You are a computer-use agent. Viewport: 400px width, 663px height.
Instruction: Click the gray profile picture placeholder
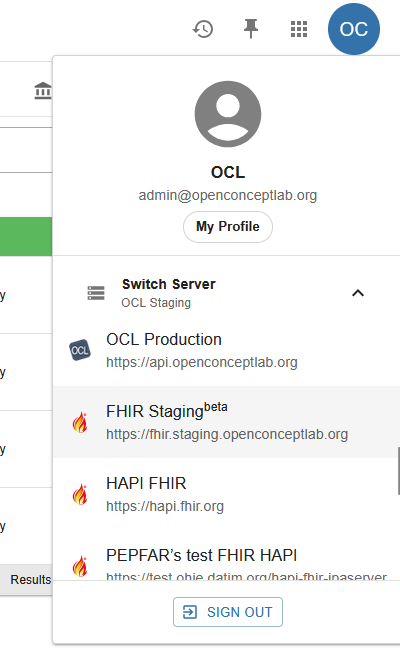click(228, 114)
